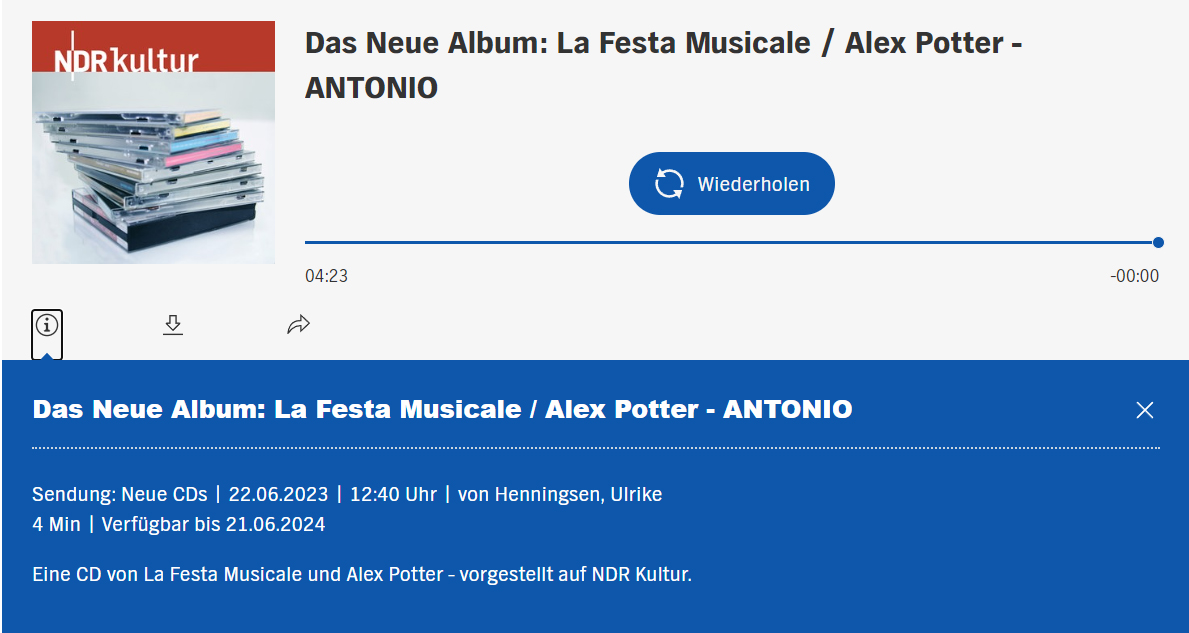Click the circular repeat arrows icon
Image resolution: width=1189 pixels, height=633 pixels.
[669, 184]
